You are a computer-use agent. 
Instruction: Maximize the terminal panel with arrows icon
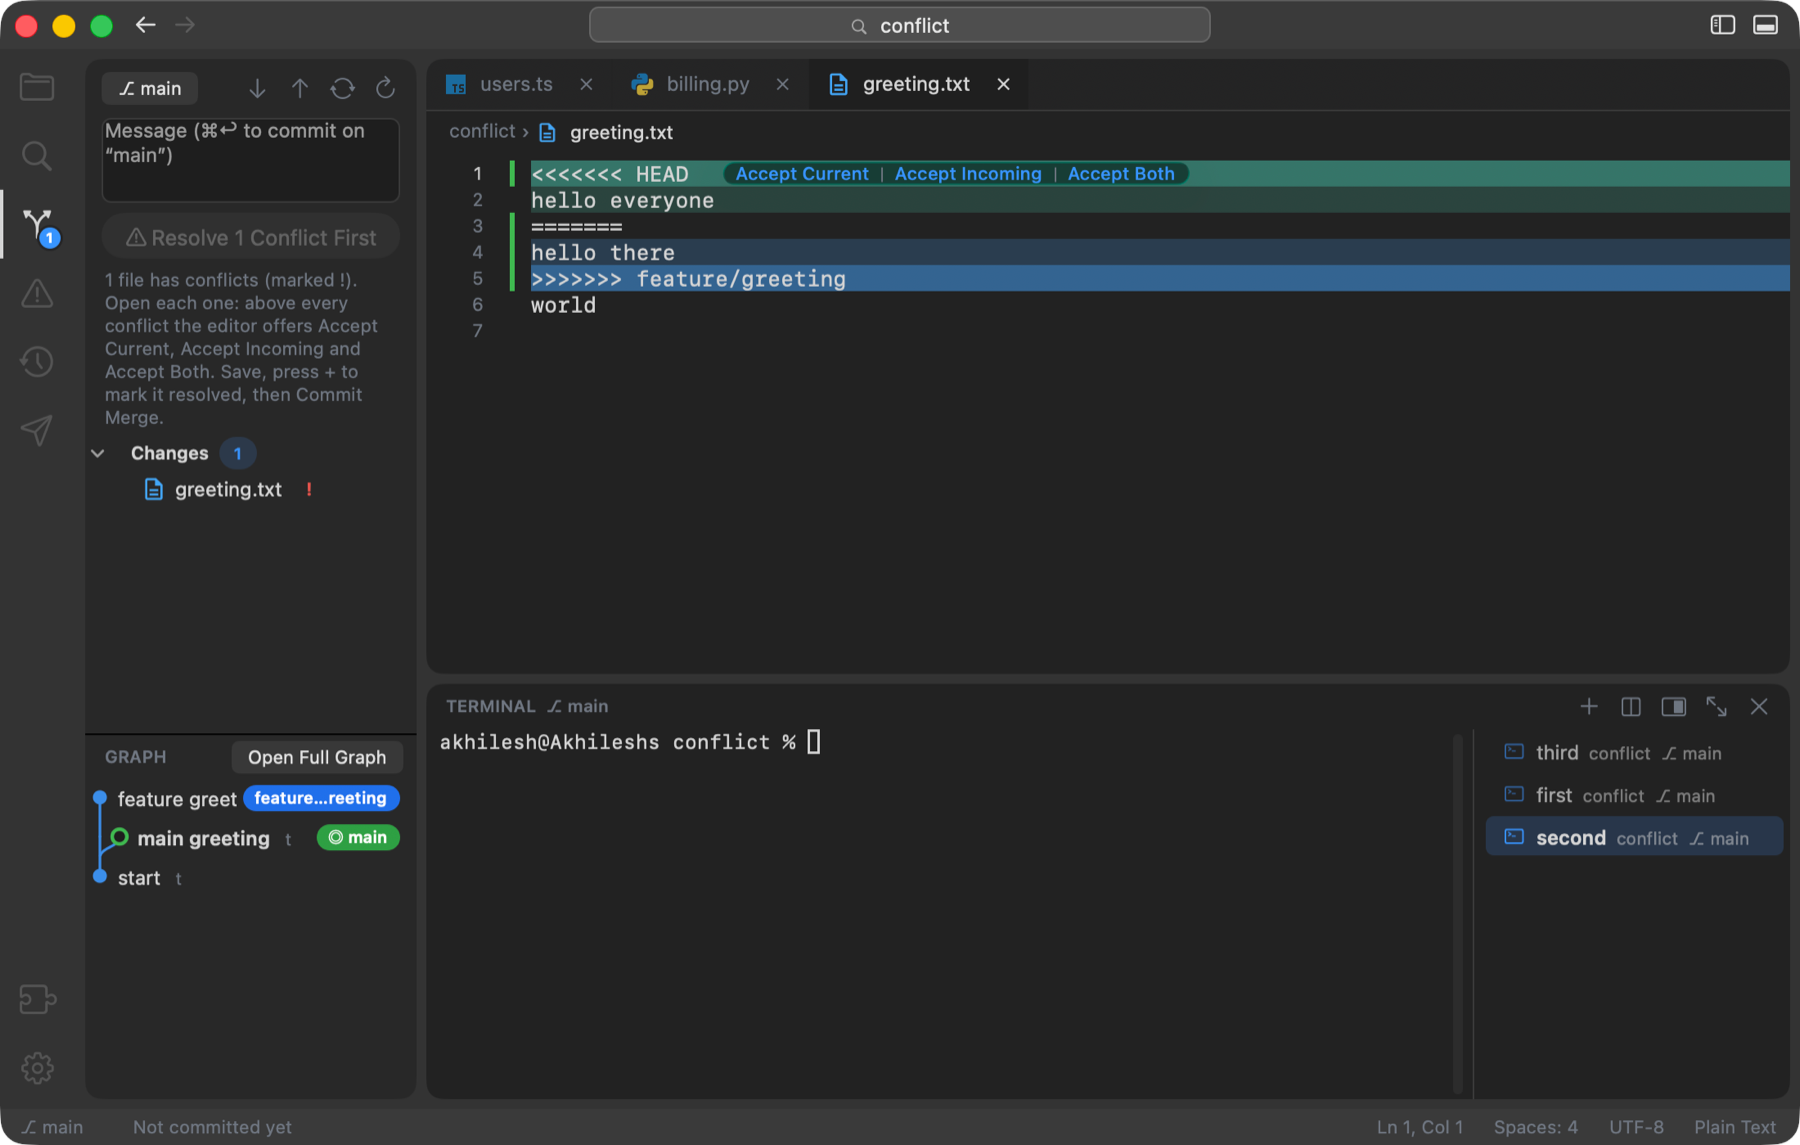pos(1717,706)
